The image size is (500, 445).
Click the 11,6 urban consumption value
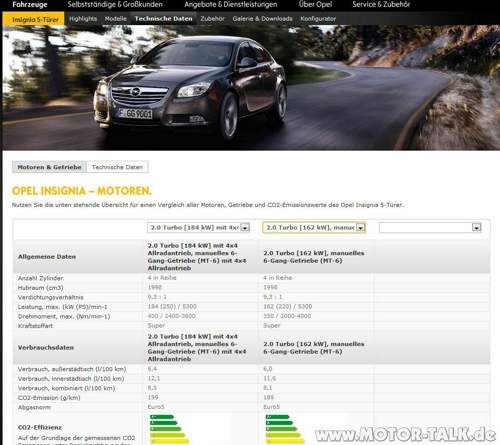pos(270,378)
